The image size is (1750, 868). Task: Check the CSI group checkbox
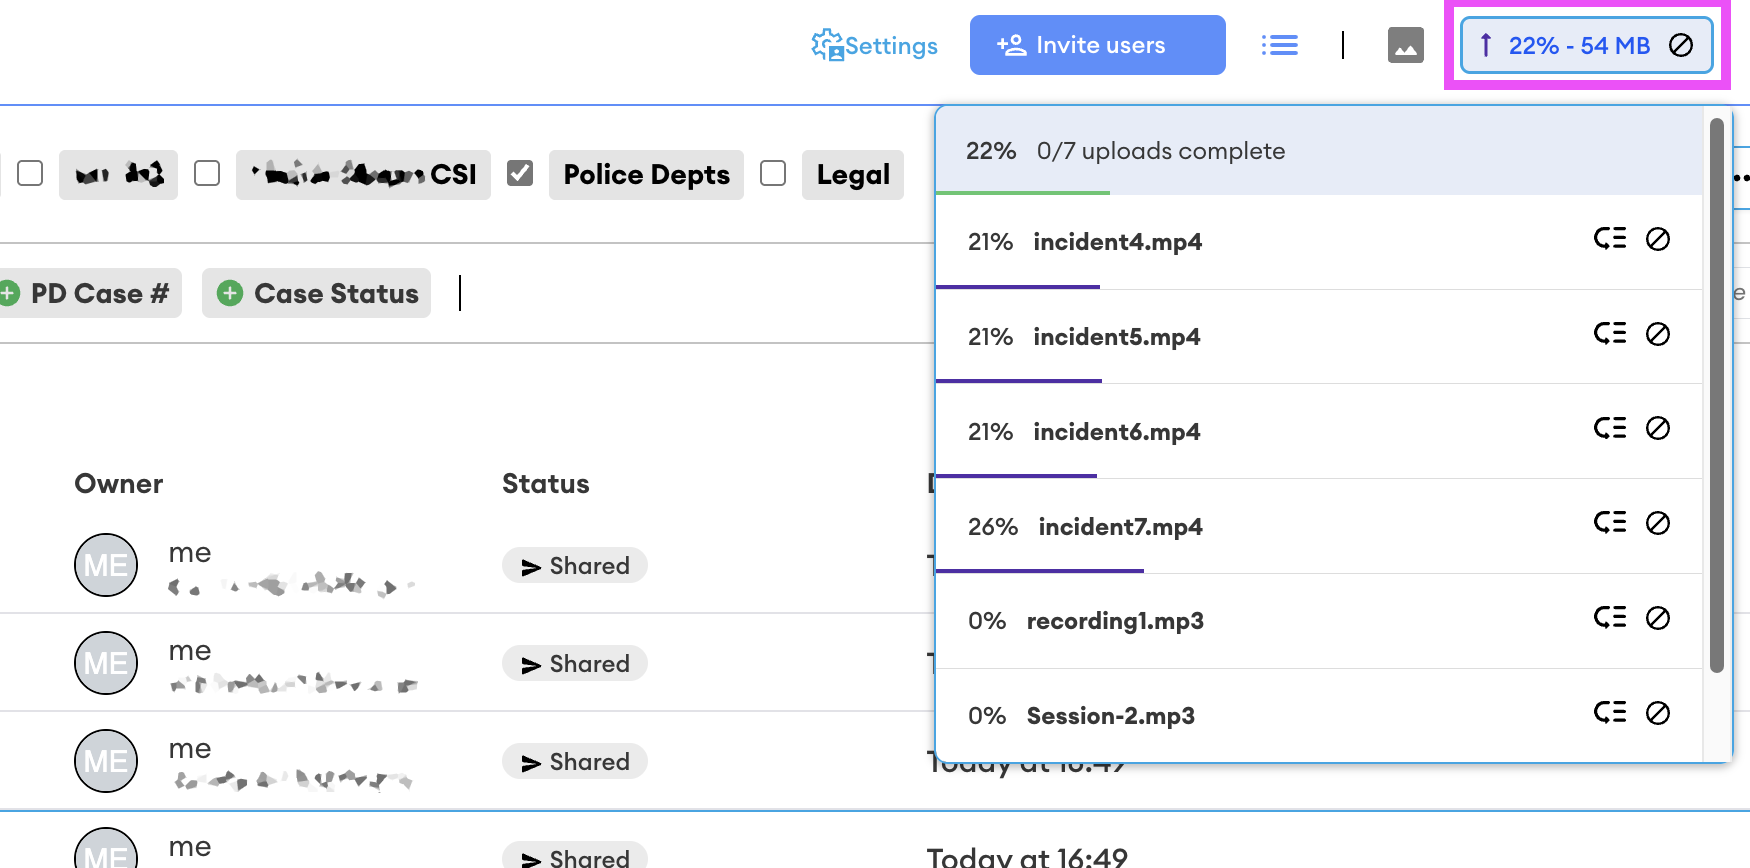point(207,173)
